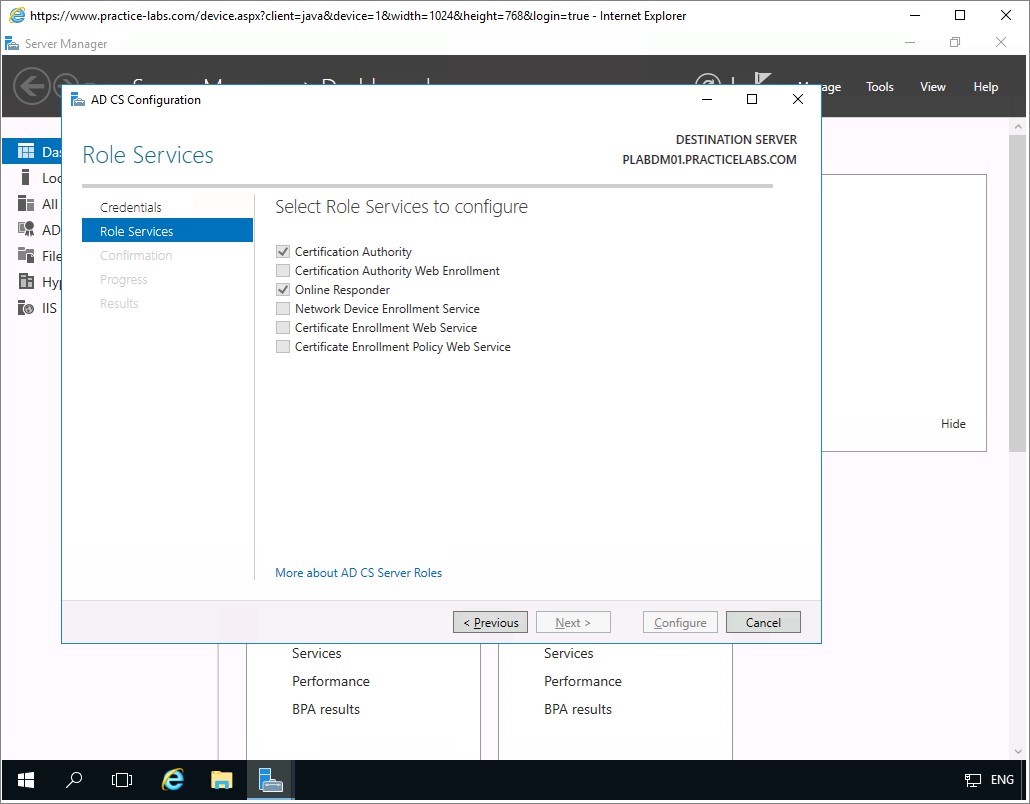Click the Server Manager scrollbar down arrow
This screenshot has width=1030, height=804.
(1018, 751)
